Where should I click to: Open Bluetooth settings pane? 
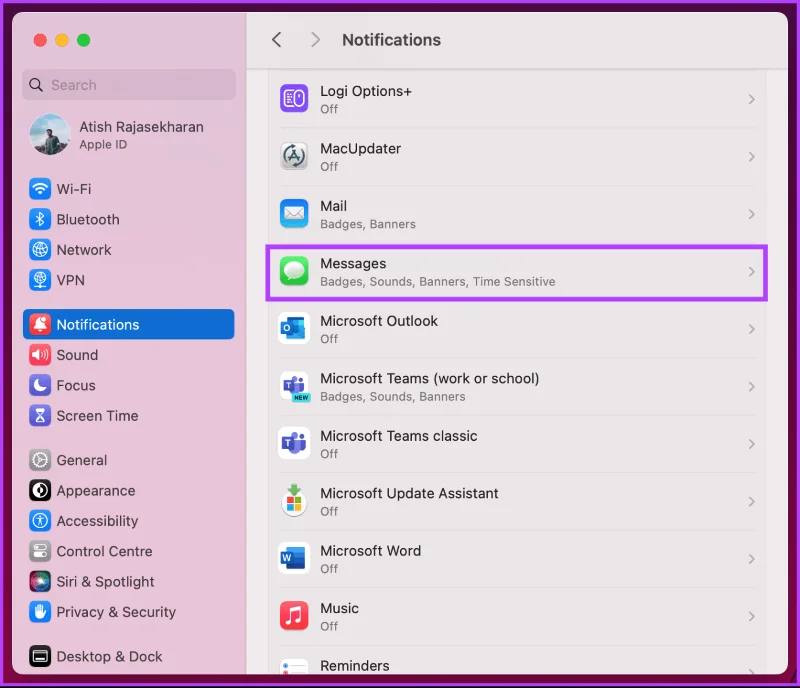click(x=129, y=219)
